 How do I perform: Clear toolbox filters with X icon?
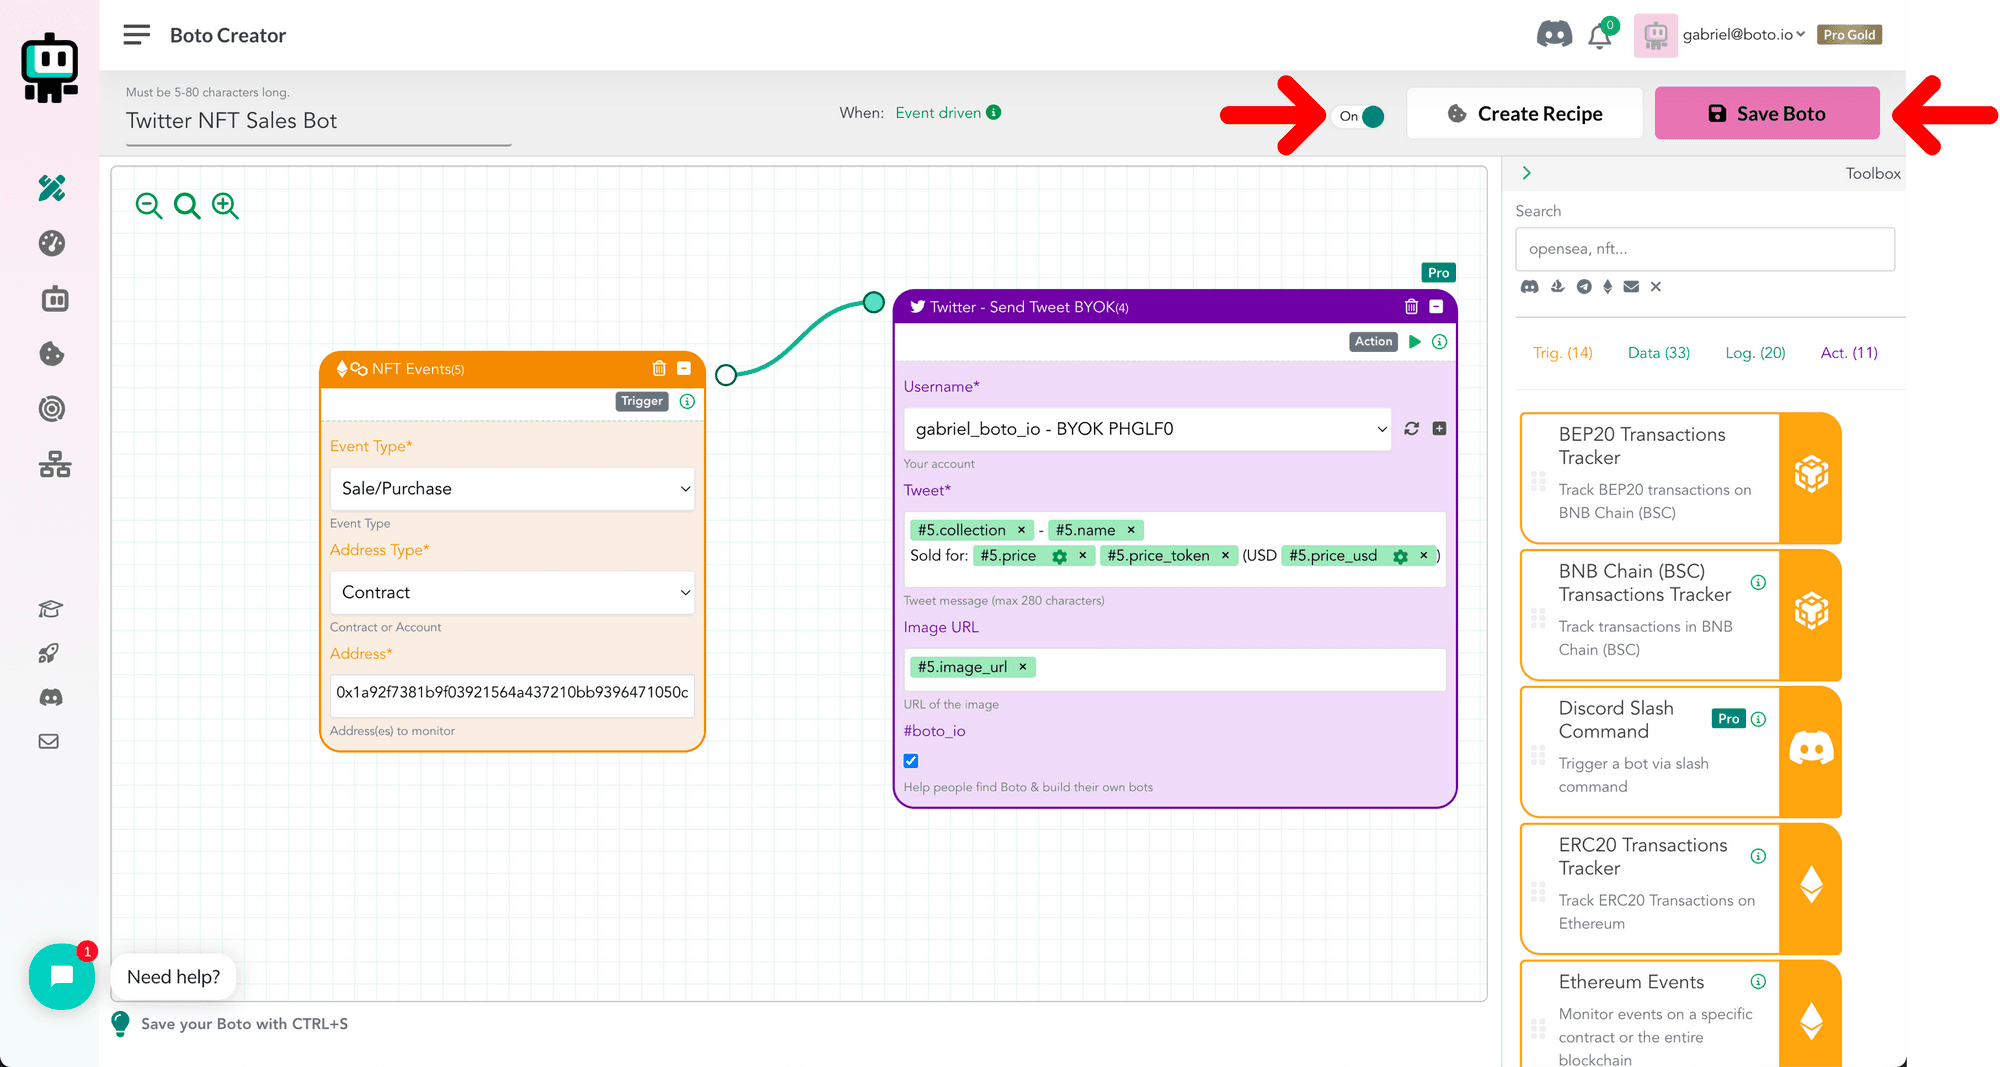click(1656, 287)
